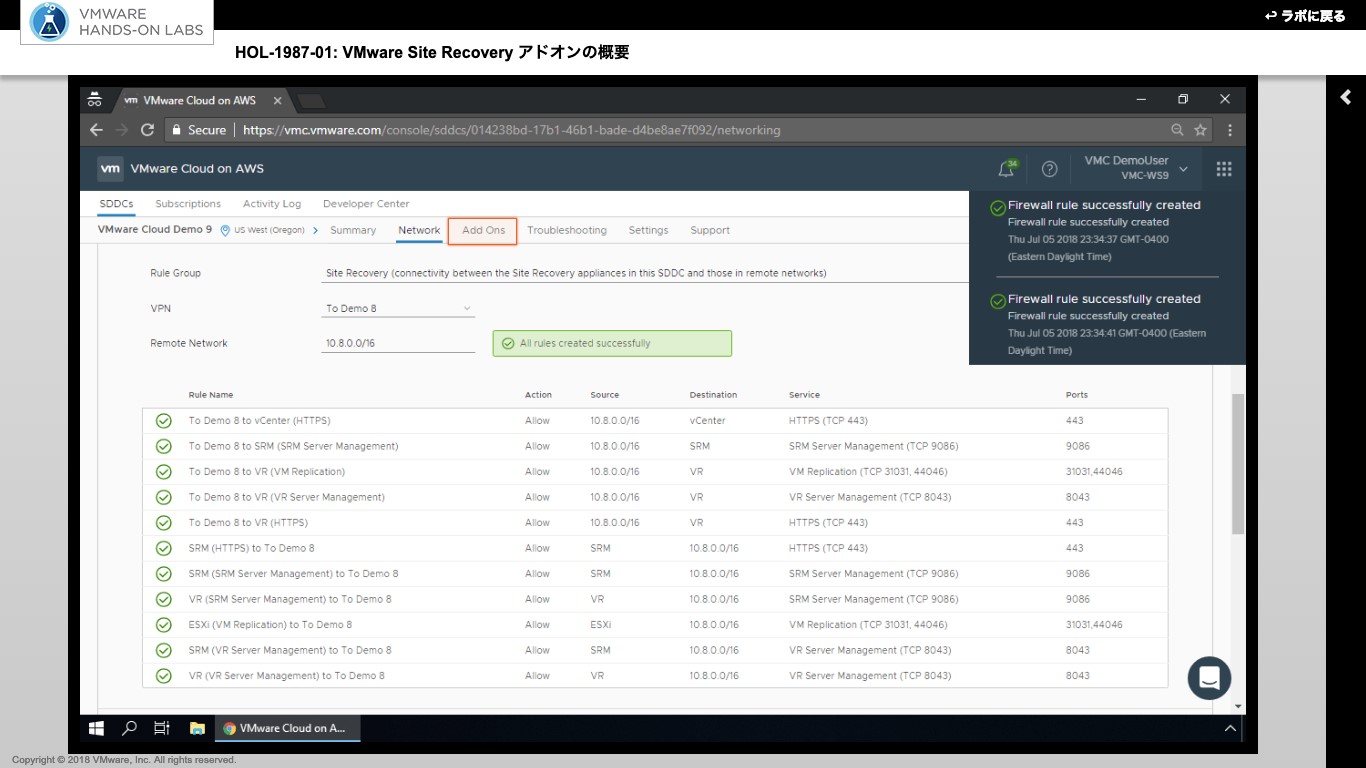Click the Ports column header
The width and height of the screenshot is (1366, 768).
(x=1077, y=395)
